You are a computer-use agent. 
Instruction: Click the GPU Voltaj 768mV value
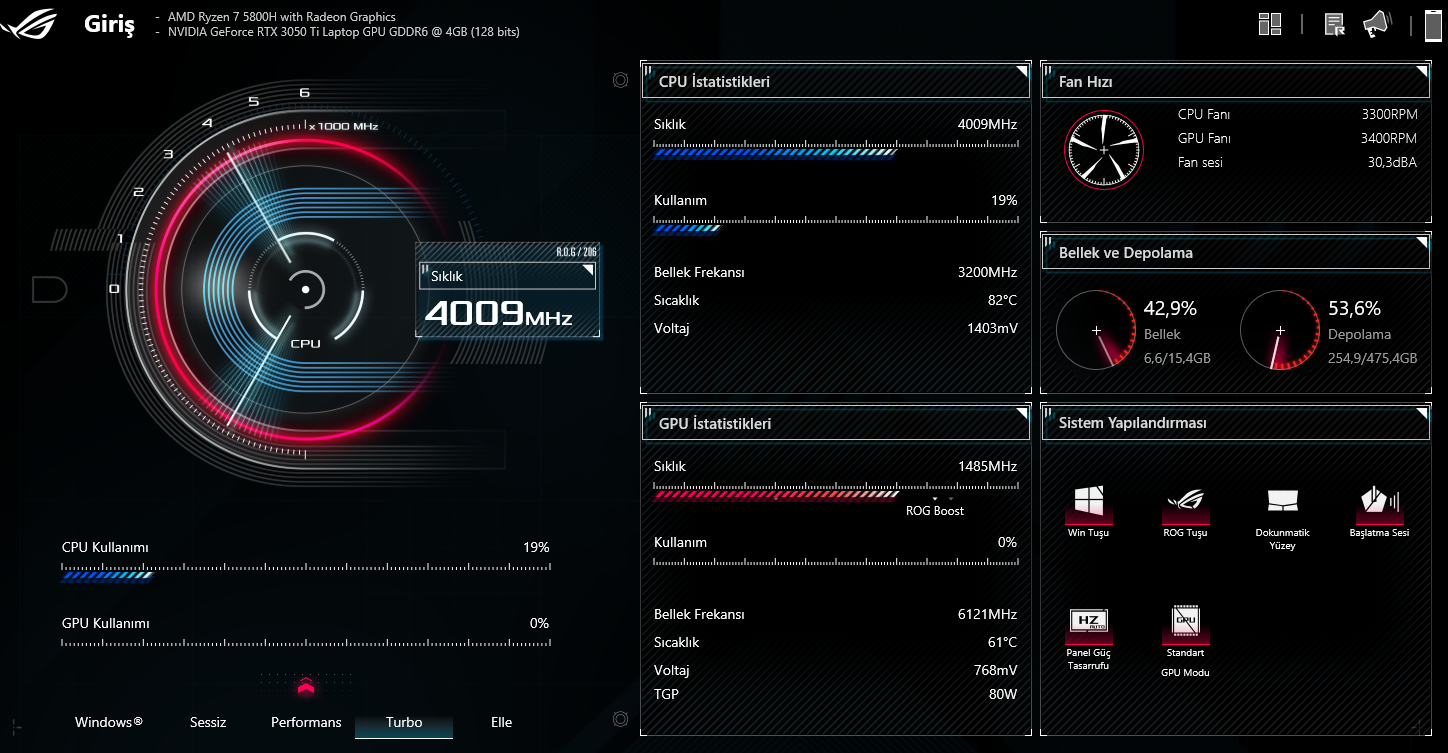point(994,670)
